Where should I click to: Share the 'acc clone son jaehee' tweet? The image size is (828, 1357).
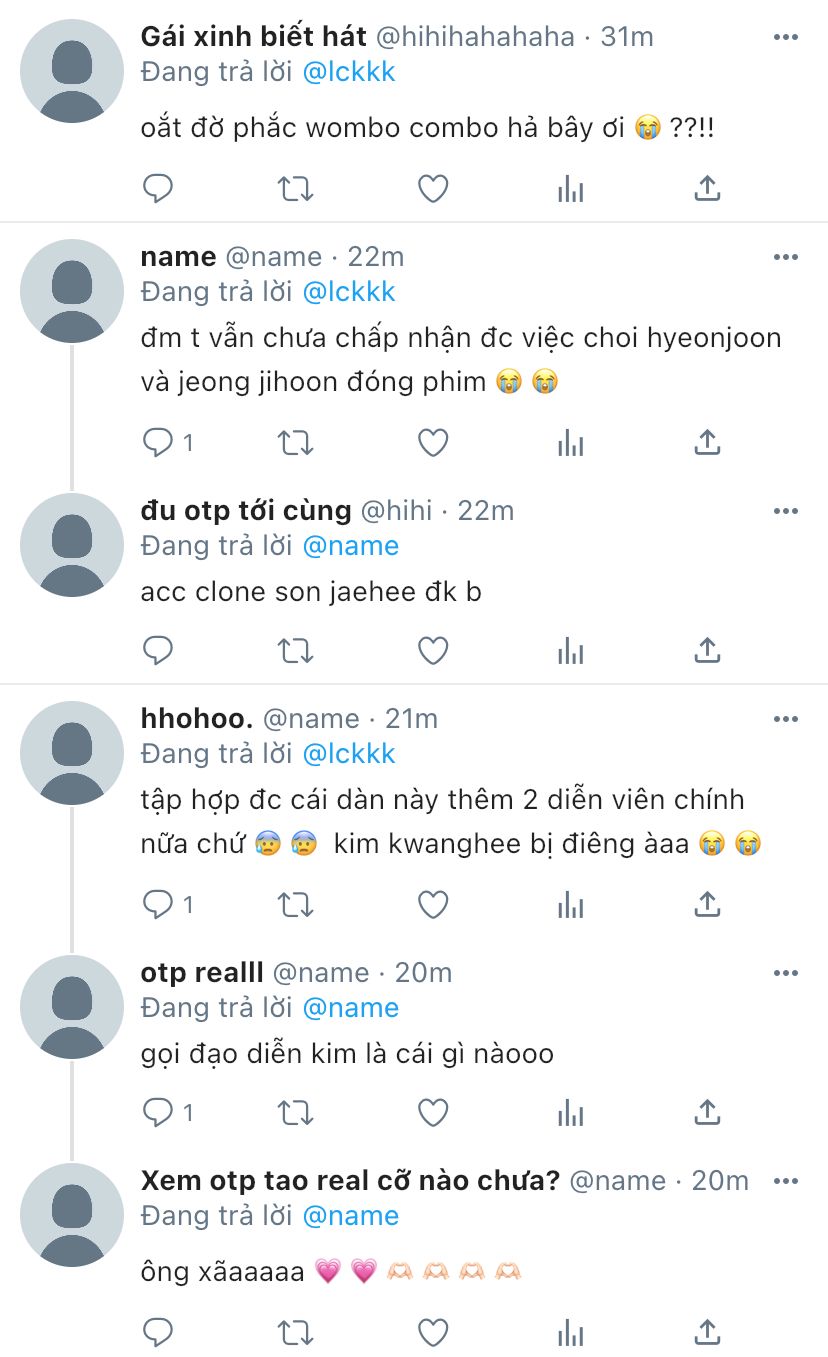click(x=707, y=650)
